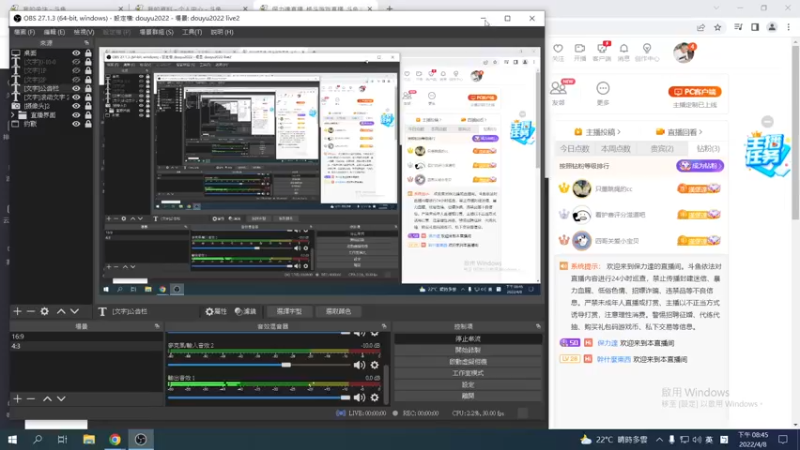Open File Explorer from the Windows taskbar

[89, 439]
